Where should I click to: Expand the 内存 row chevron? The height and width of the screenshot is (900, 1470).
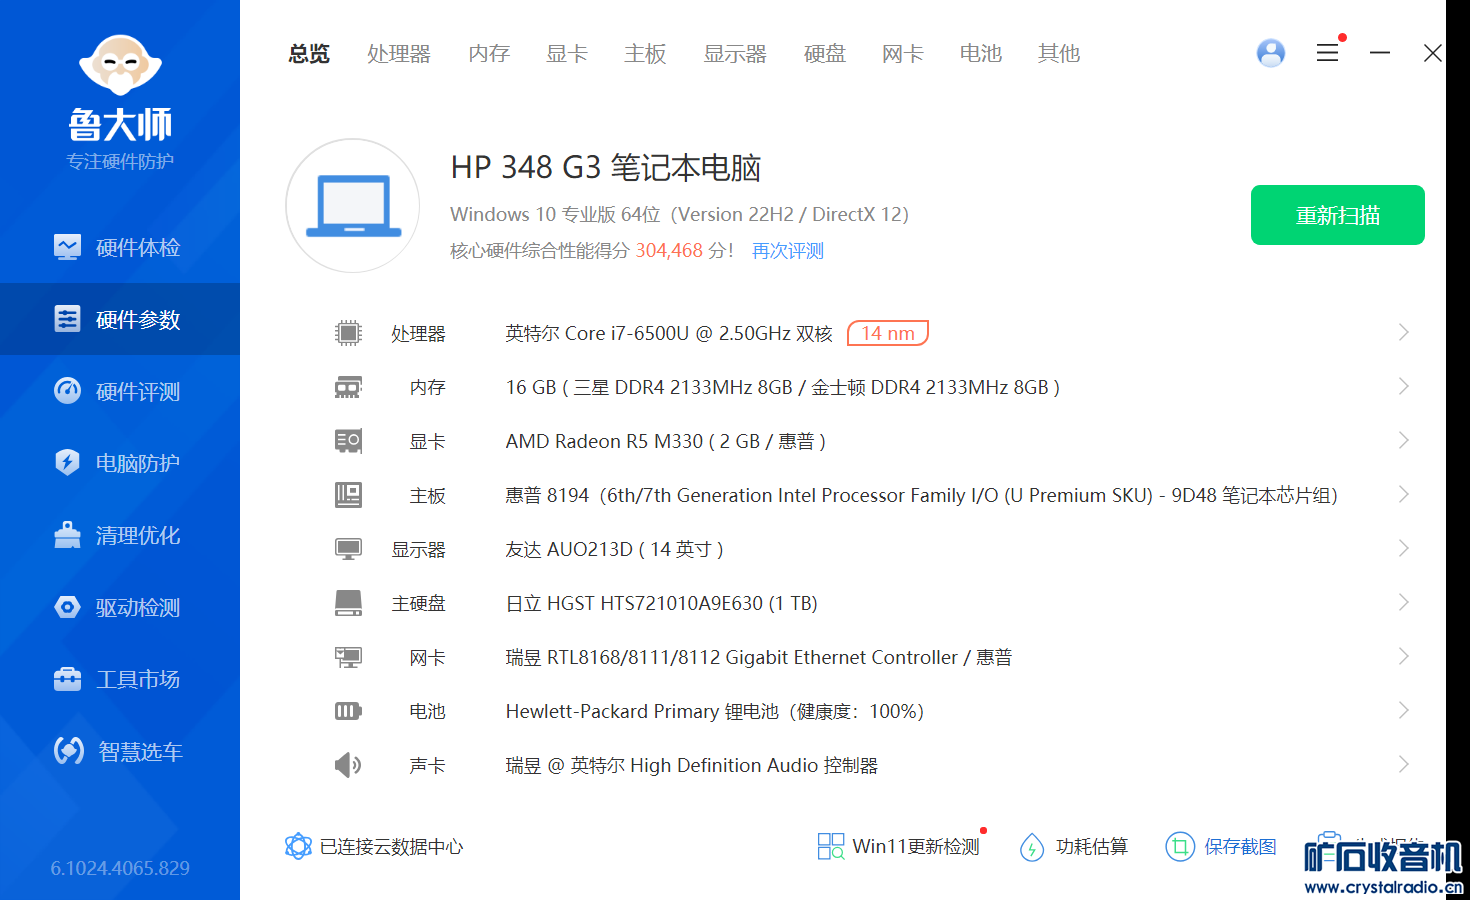[1404, 386]
